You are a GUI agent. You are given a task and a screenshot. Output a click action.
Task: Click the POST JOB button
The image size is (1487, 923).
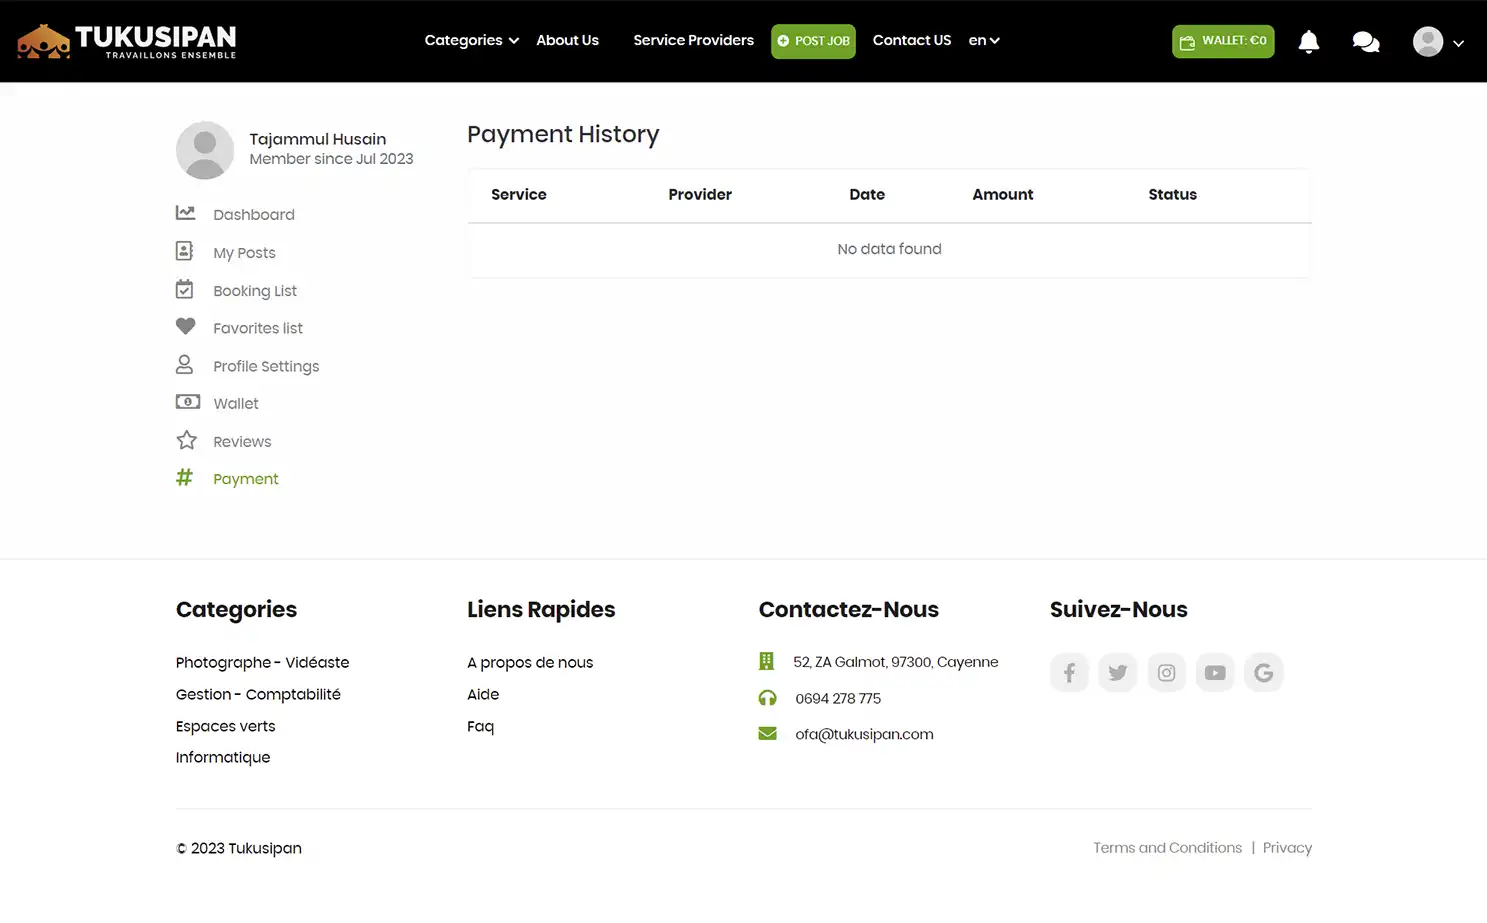(x=813, y=41)
